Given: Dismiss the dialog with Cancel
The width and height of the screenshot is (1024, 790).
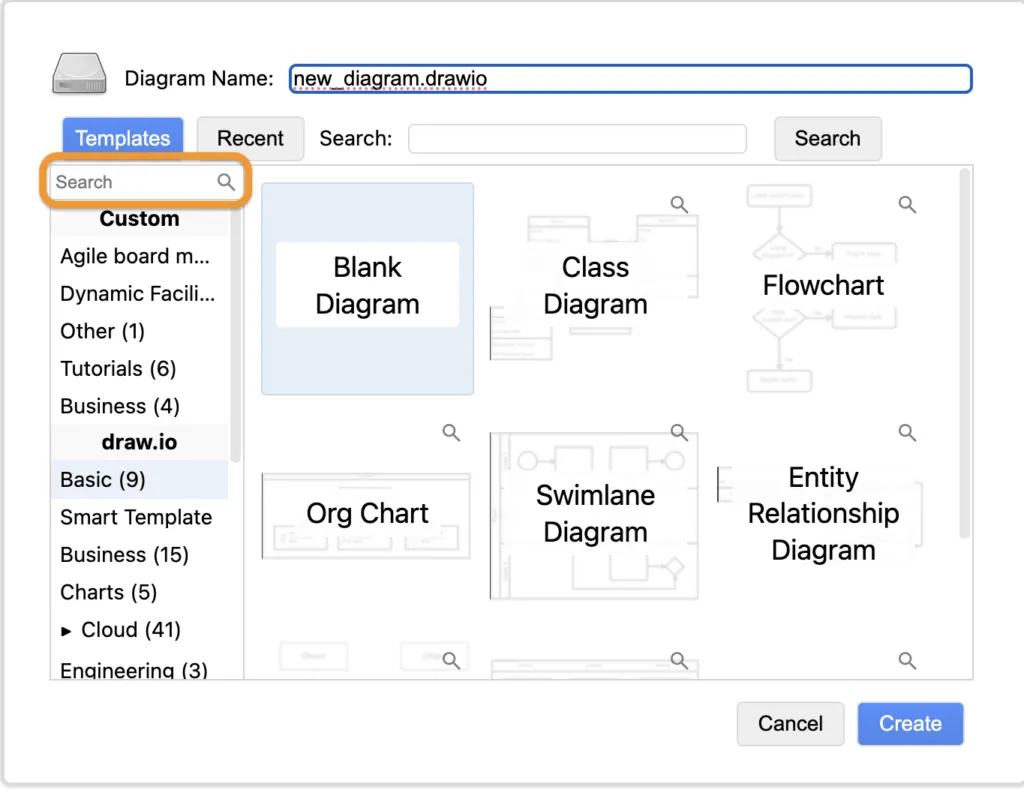Looking at the screenshot, I should 790,723.
